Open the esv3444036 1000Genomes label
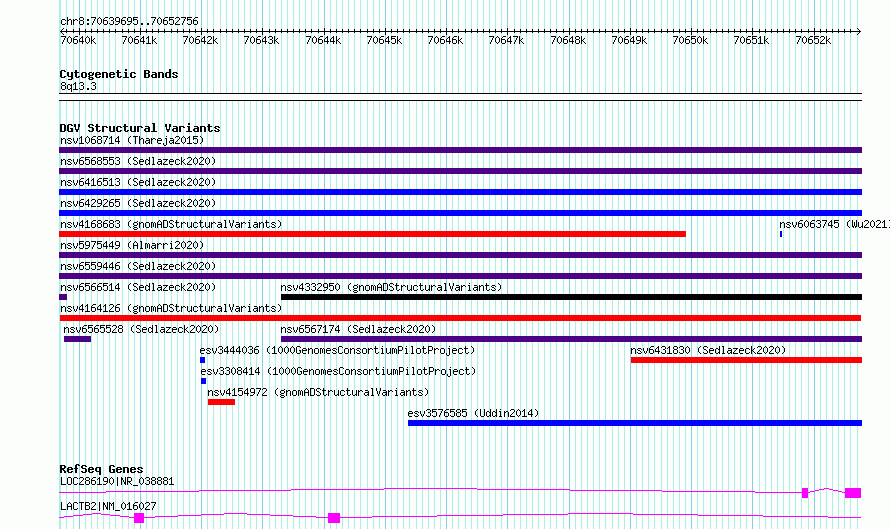 [337, 350]
